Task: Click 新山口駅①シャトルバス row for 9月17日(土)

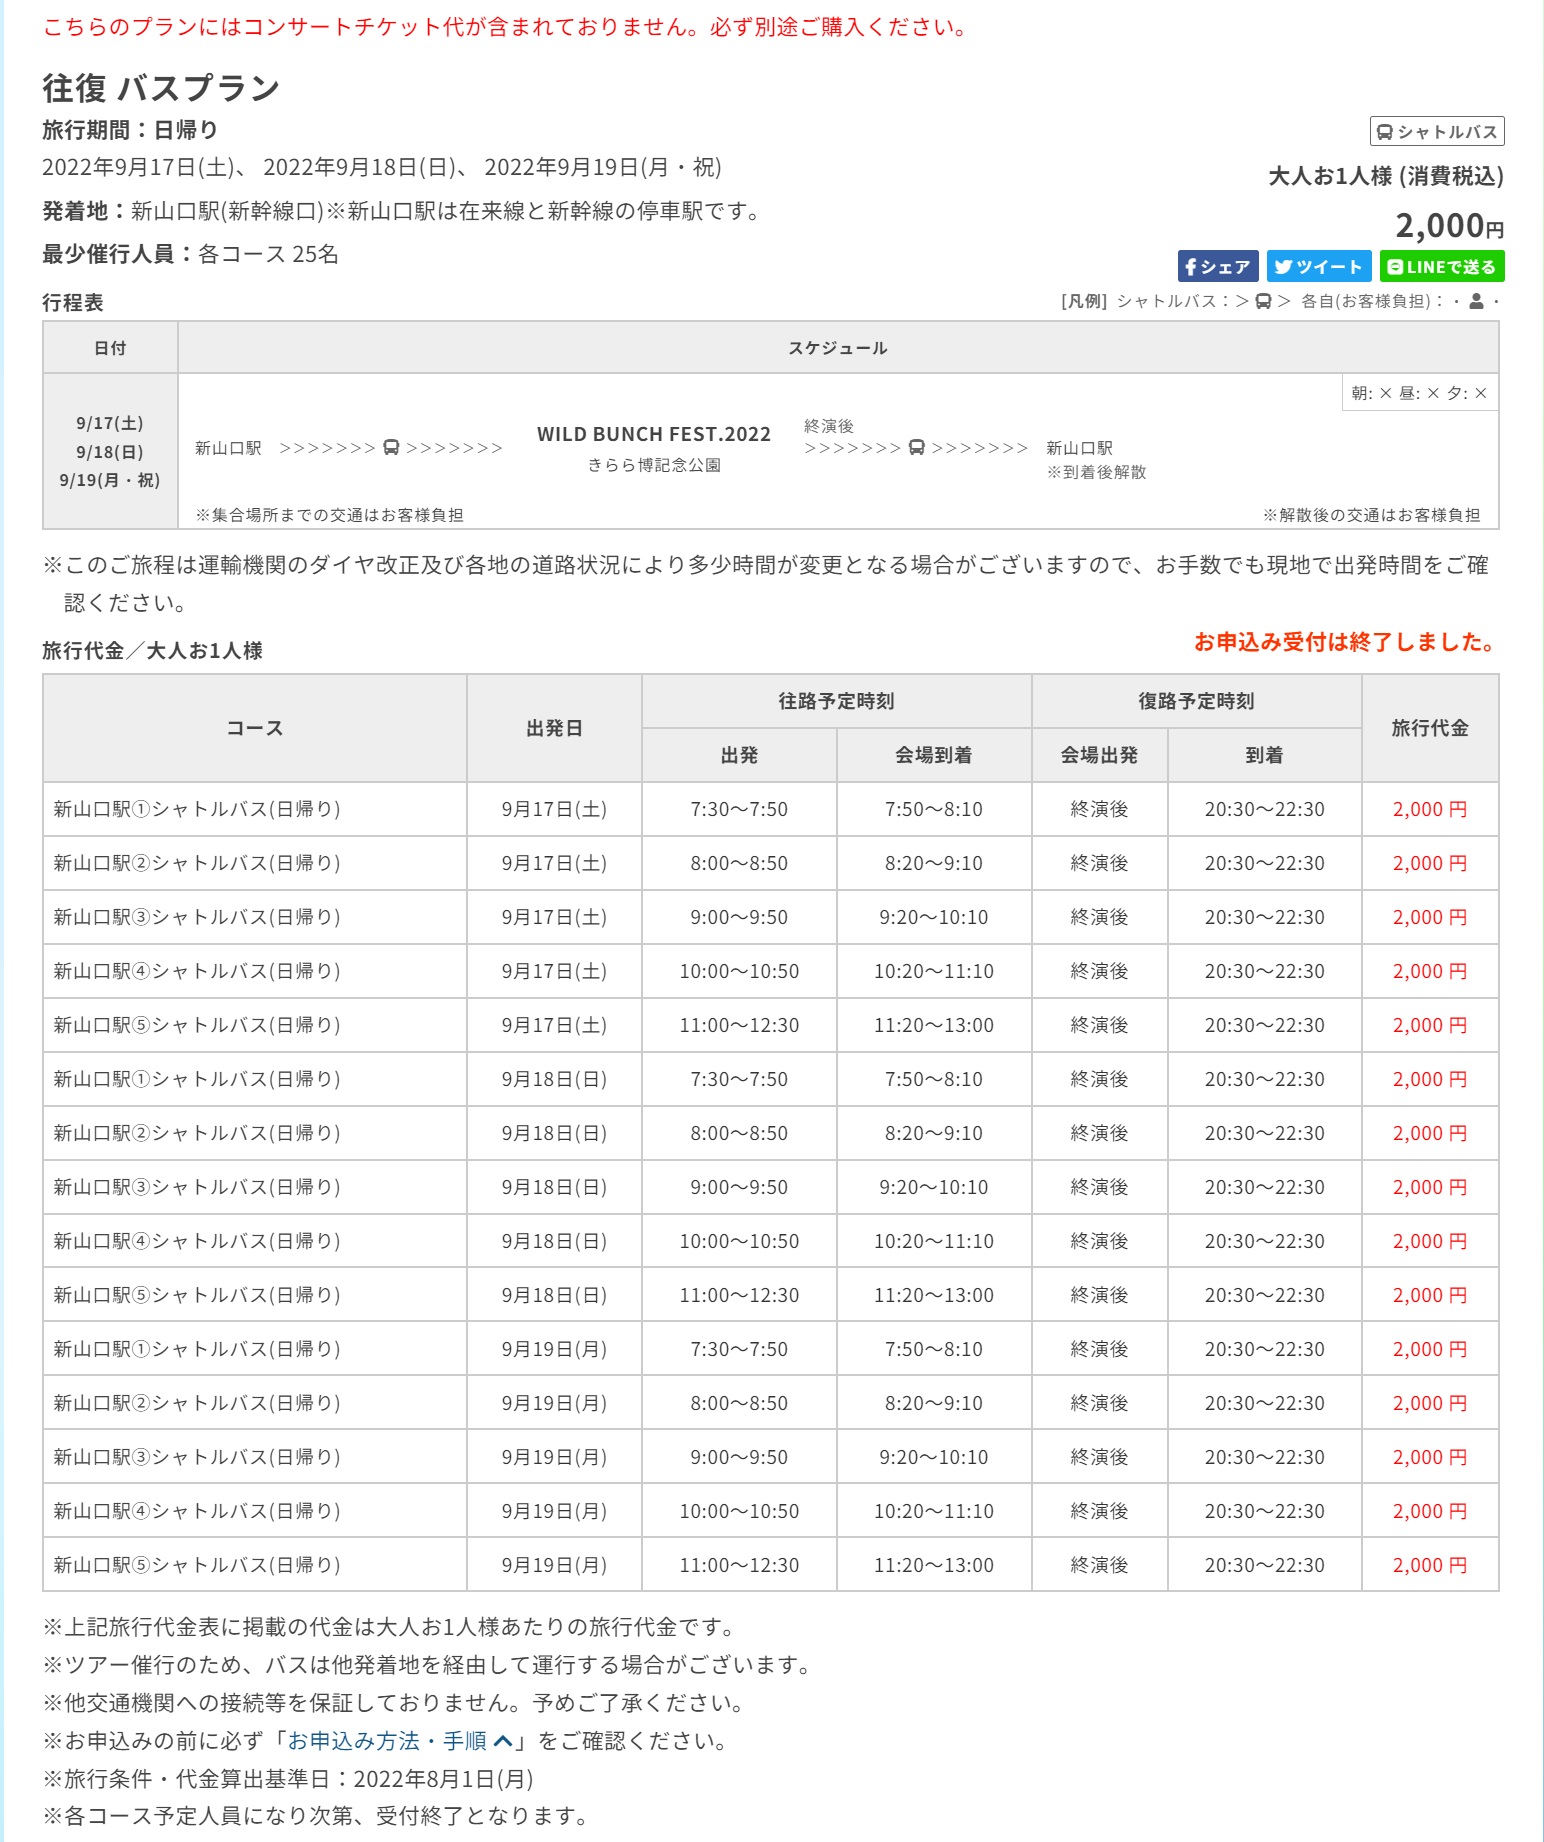Action: click(771, 809)
